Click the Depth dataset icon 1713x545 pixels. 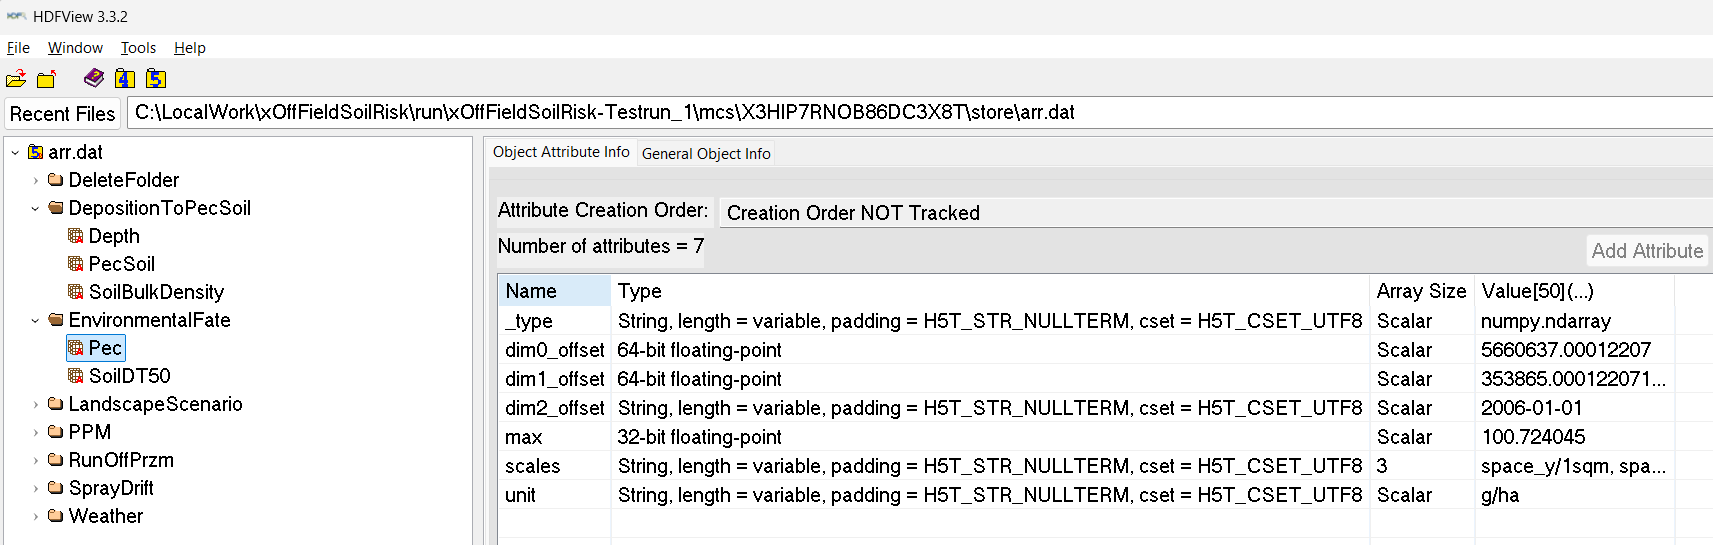pos(76,236)
